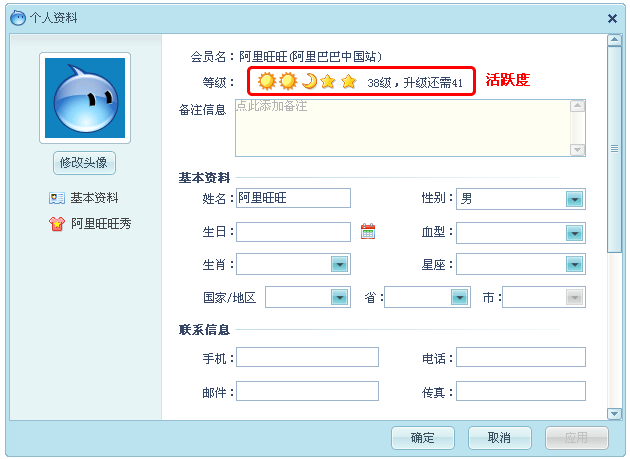Click the 姓名 field containing 阿里旺旺
630x459 pixels.
coord(293,198)
